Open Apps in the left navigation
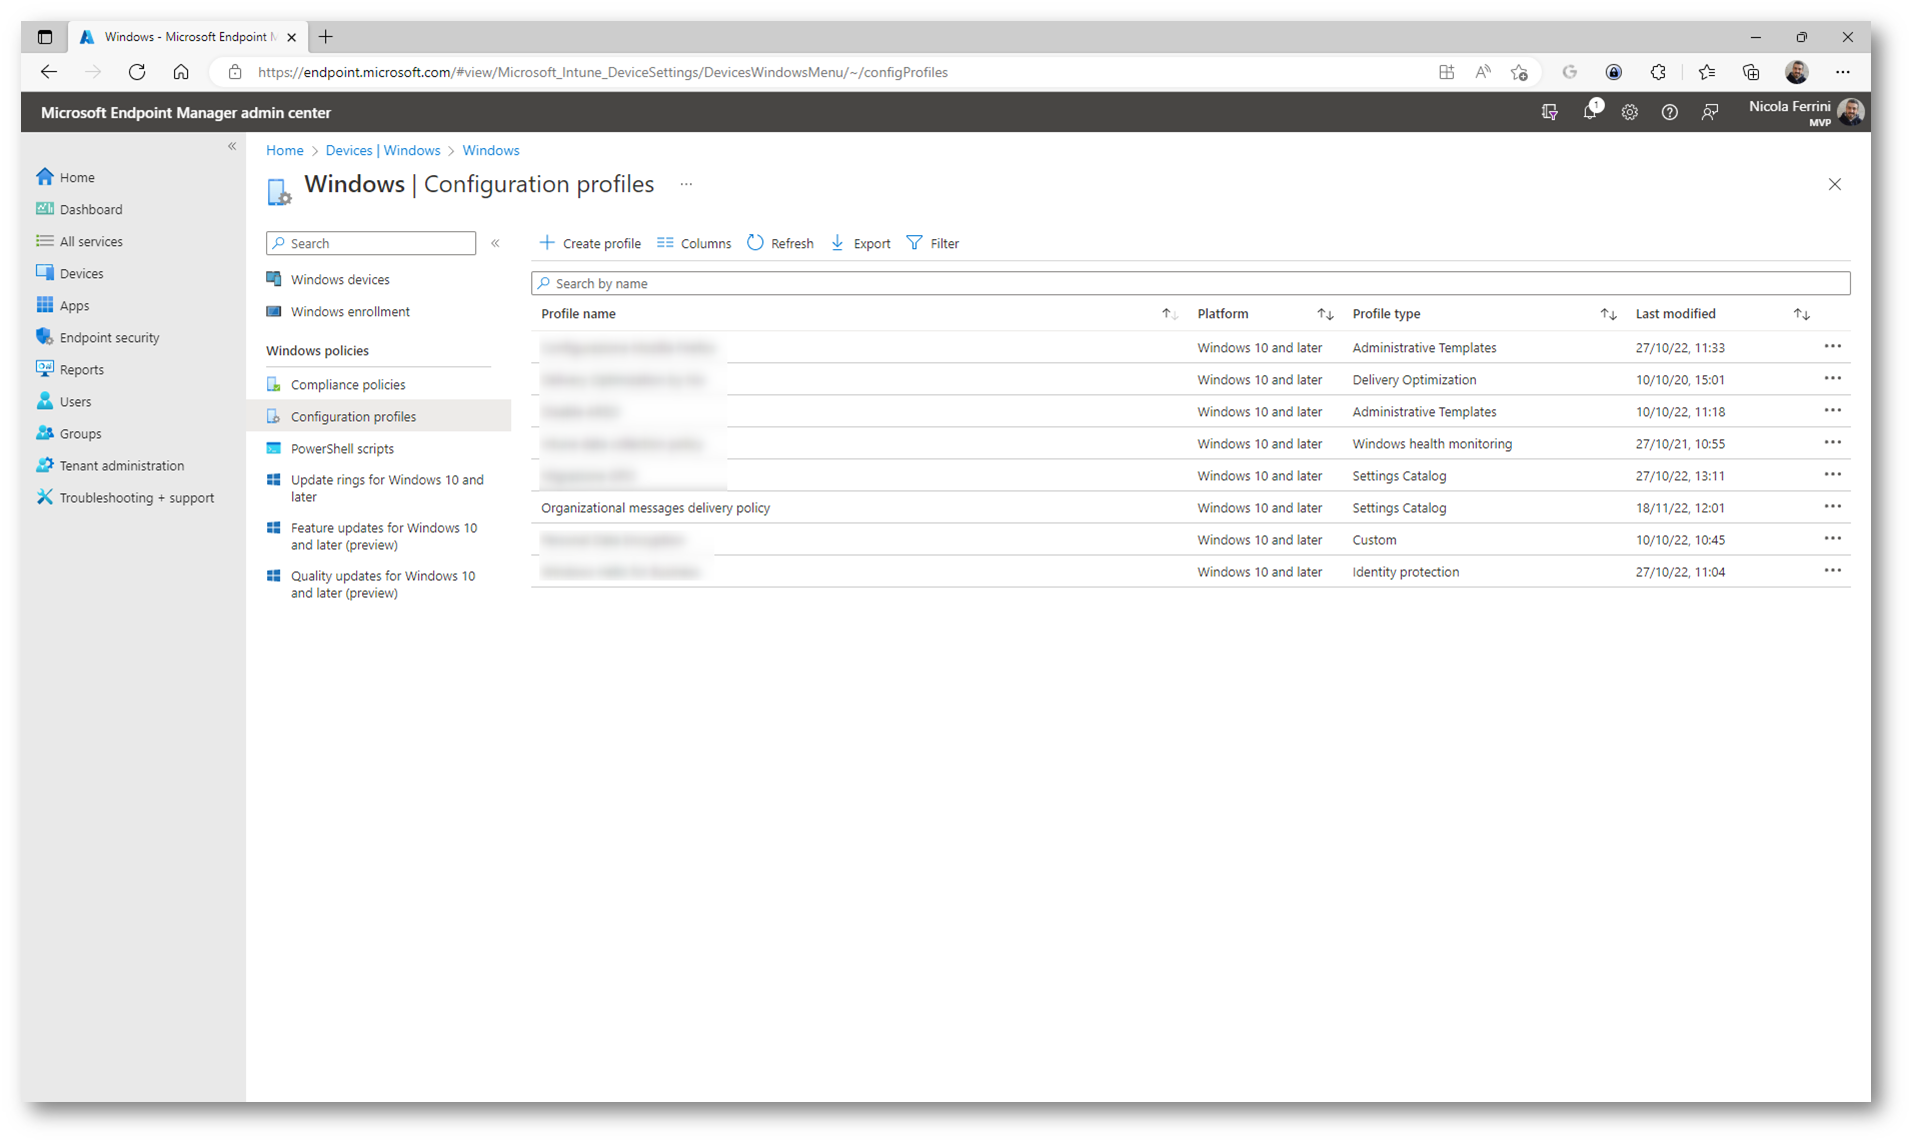 [x=63, y=305]
